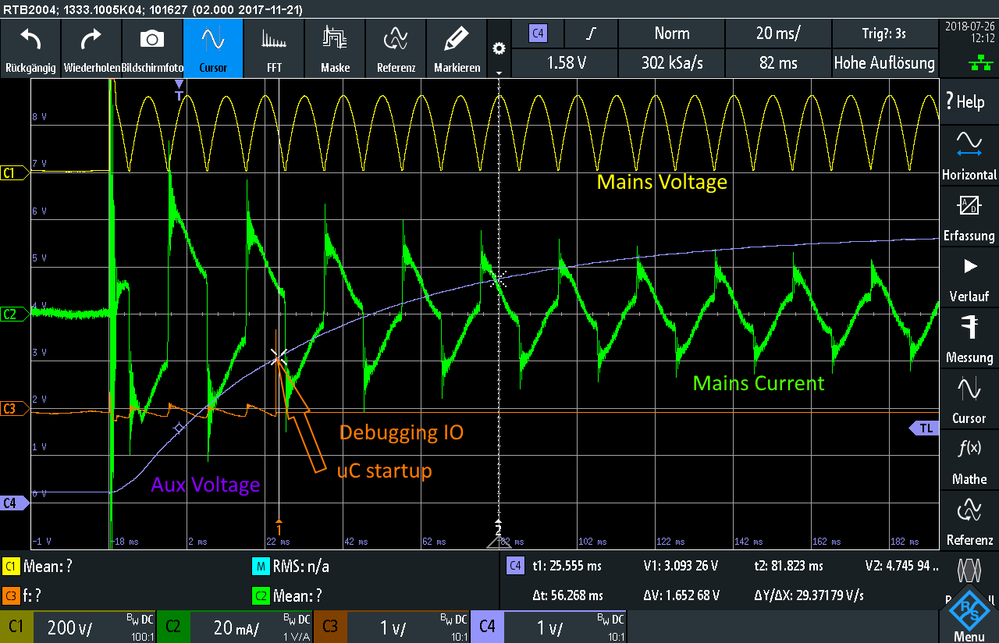Toggle channel C3 via its bottom label

click(331, 629)
